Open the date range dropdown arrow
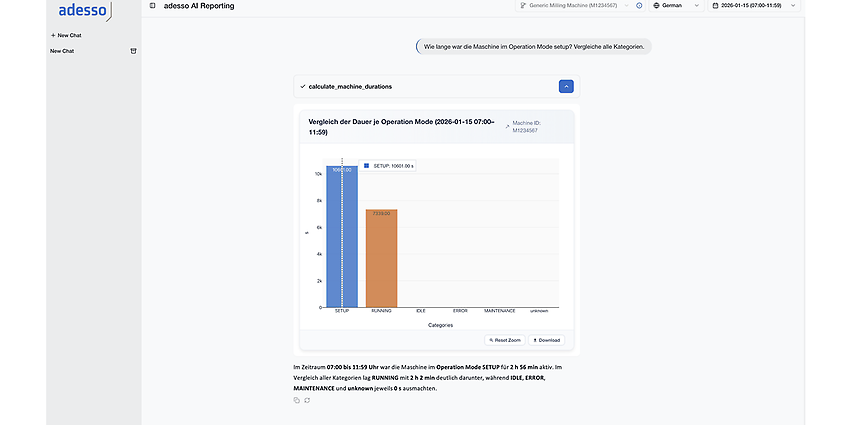850x425 pixels. click(x=793, y=5)
